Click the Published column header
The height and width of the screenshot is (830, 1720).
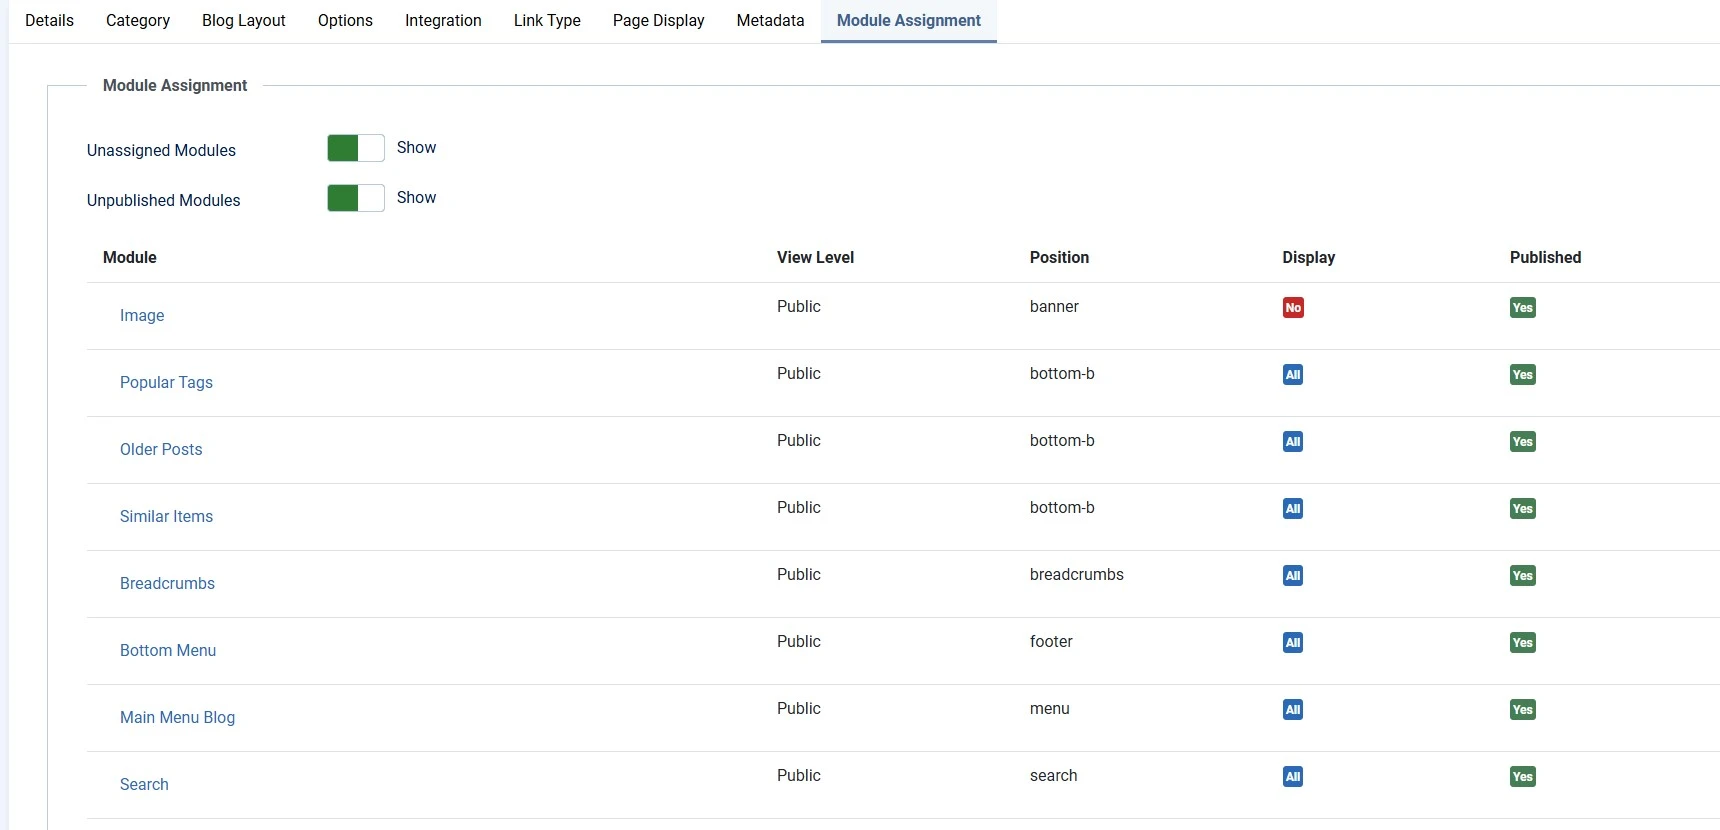pyautogui.click(x=1545, y=258)
